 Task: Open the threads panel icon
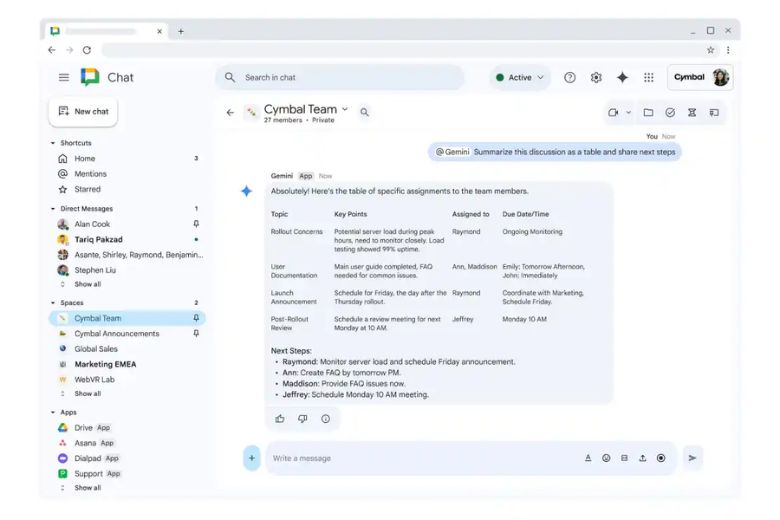coord(714,112)
